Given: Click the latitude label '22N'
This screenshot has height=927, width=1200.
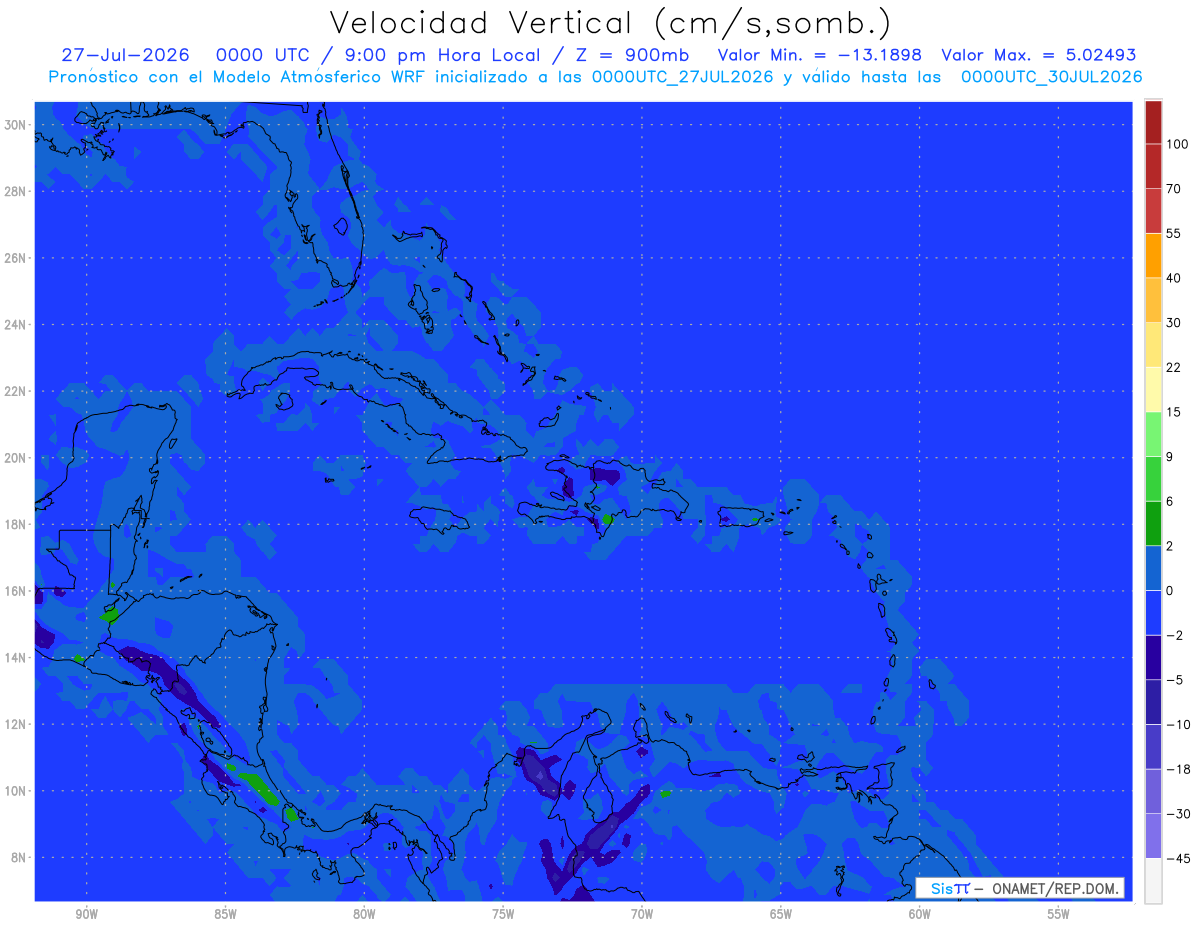Looking at the screenshot, I should point(17,391).
